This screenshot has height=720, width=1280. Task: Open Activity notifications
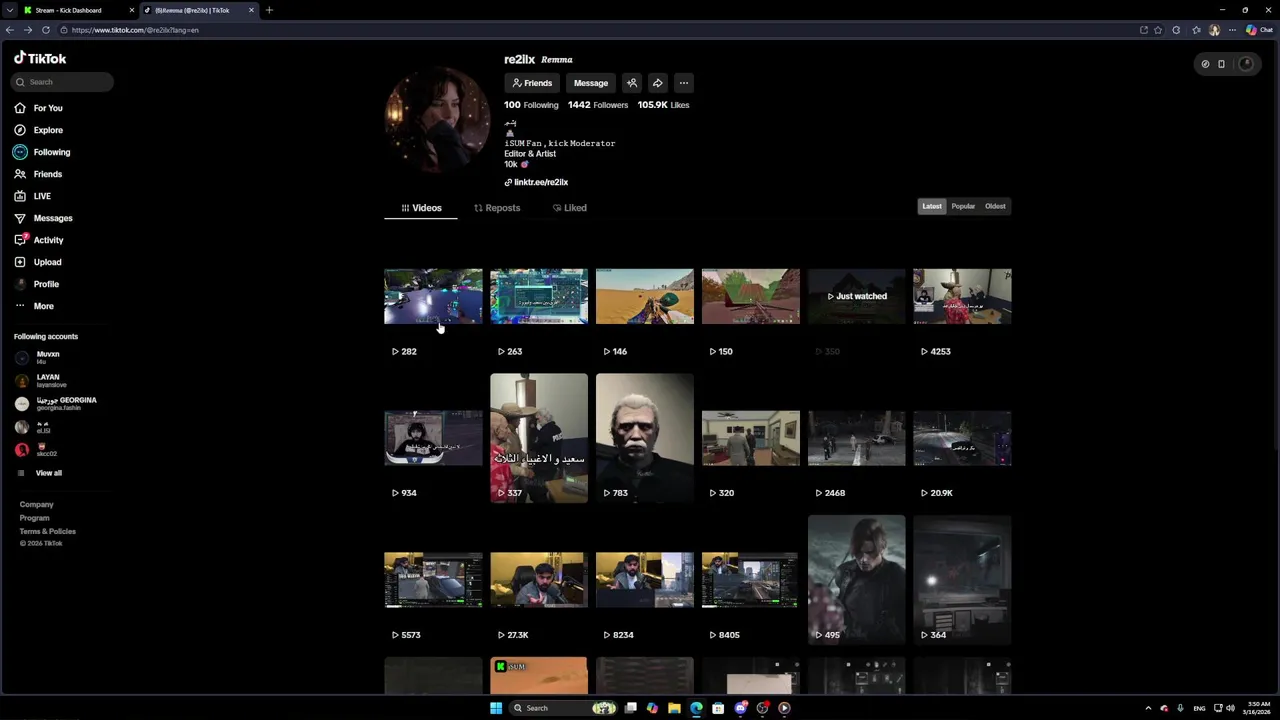[39, 240]
